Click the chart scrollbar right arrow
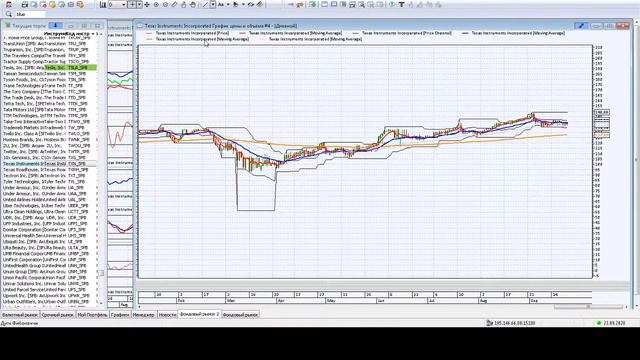 point(626,306)
